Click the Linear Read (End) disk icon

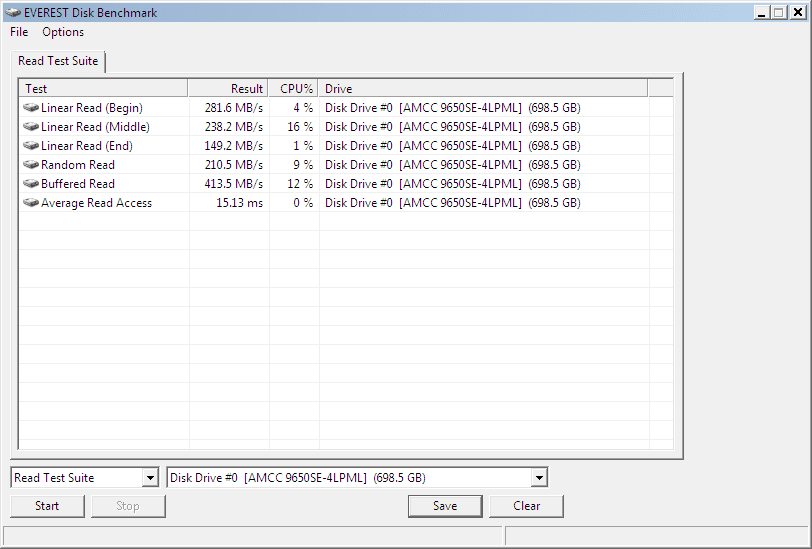pyautogui.click(x=31, y=146)
